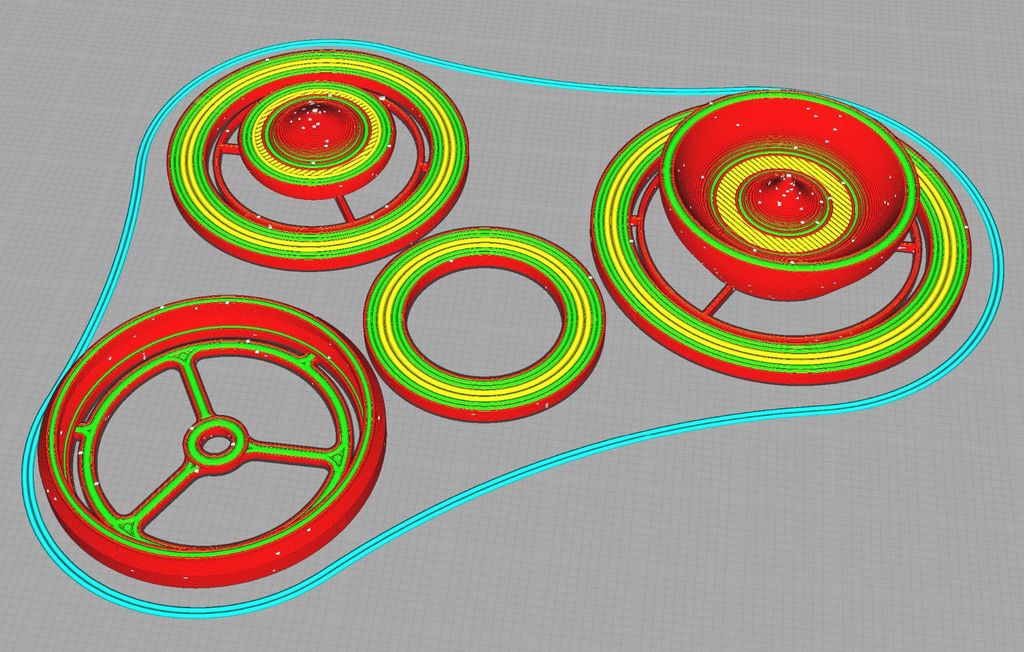Click the center hub of the three-spoke wheel
The image size is (1024, 652).
tap(212, 441)
